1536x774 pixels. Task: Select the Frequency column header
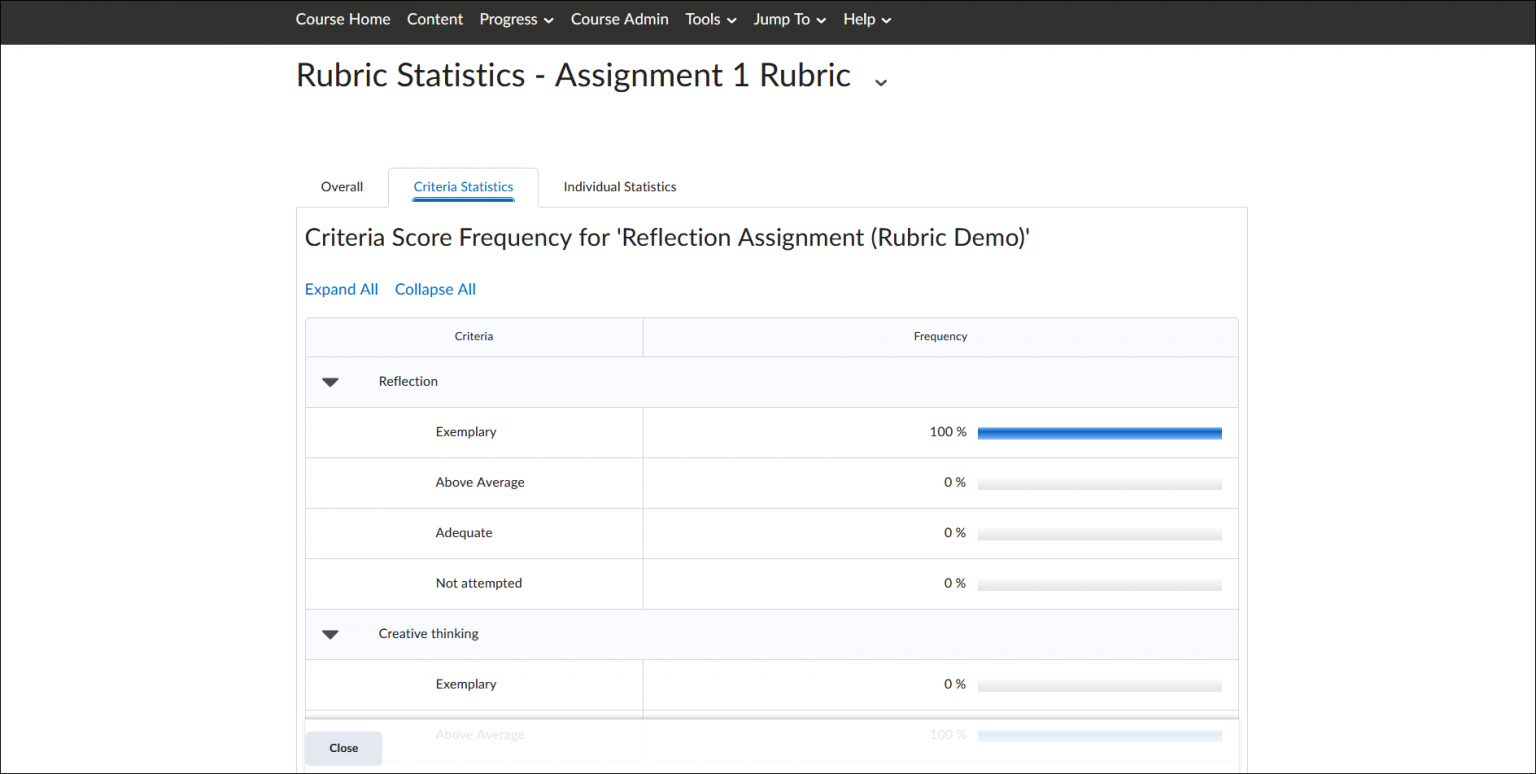(940, 336)
